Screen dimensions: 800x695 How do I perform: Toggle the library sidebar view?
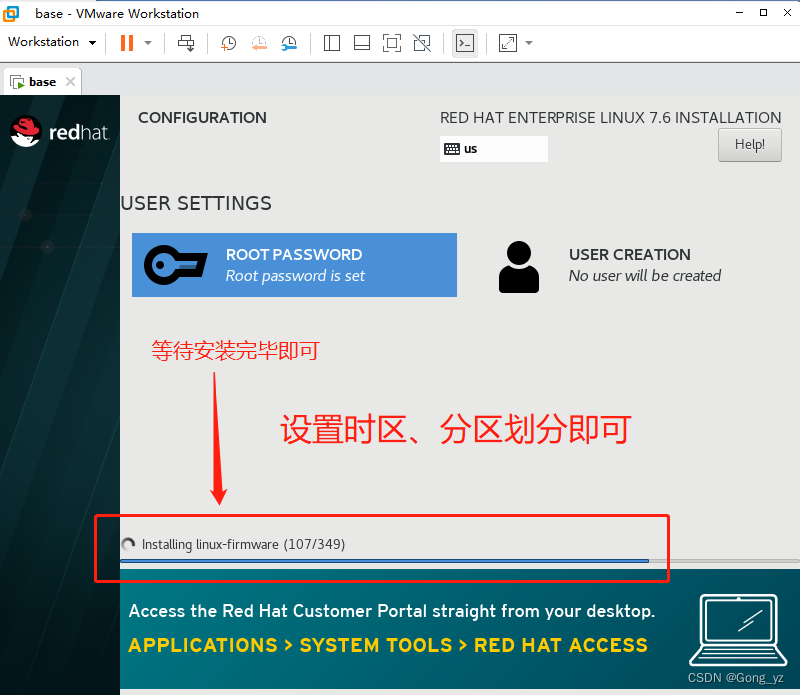click(x=332, y=43)
